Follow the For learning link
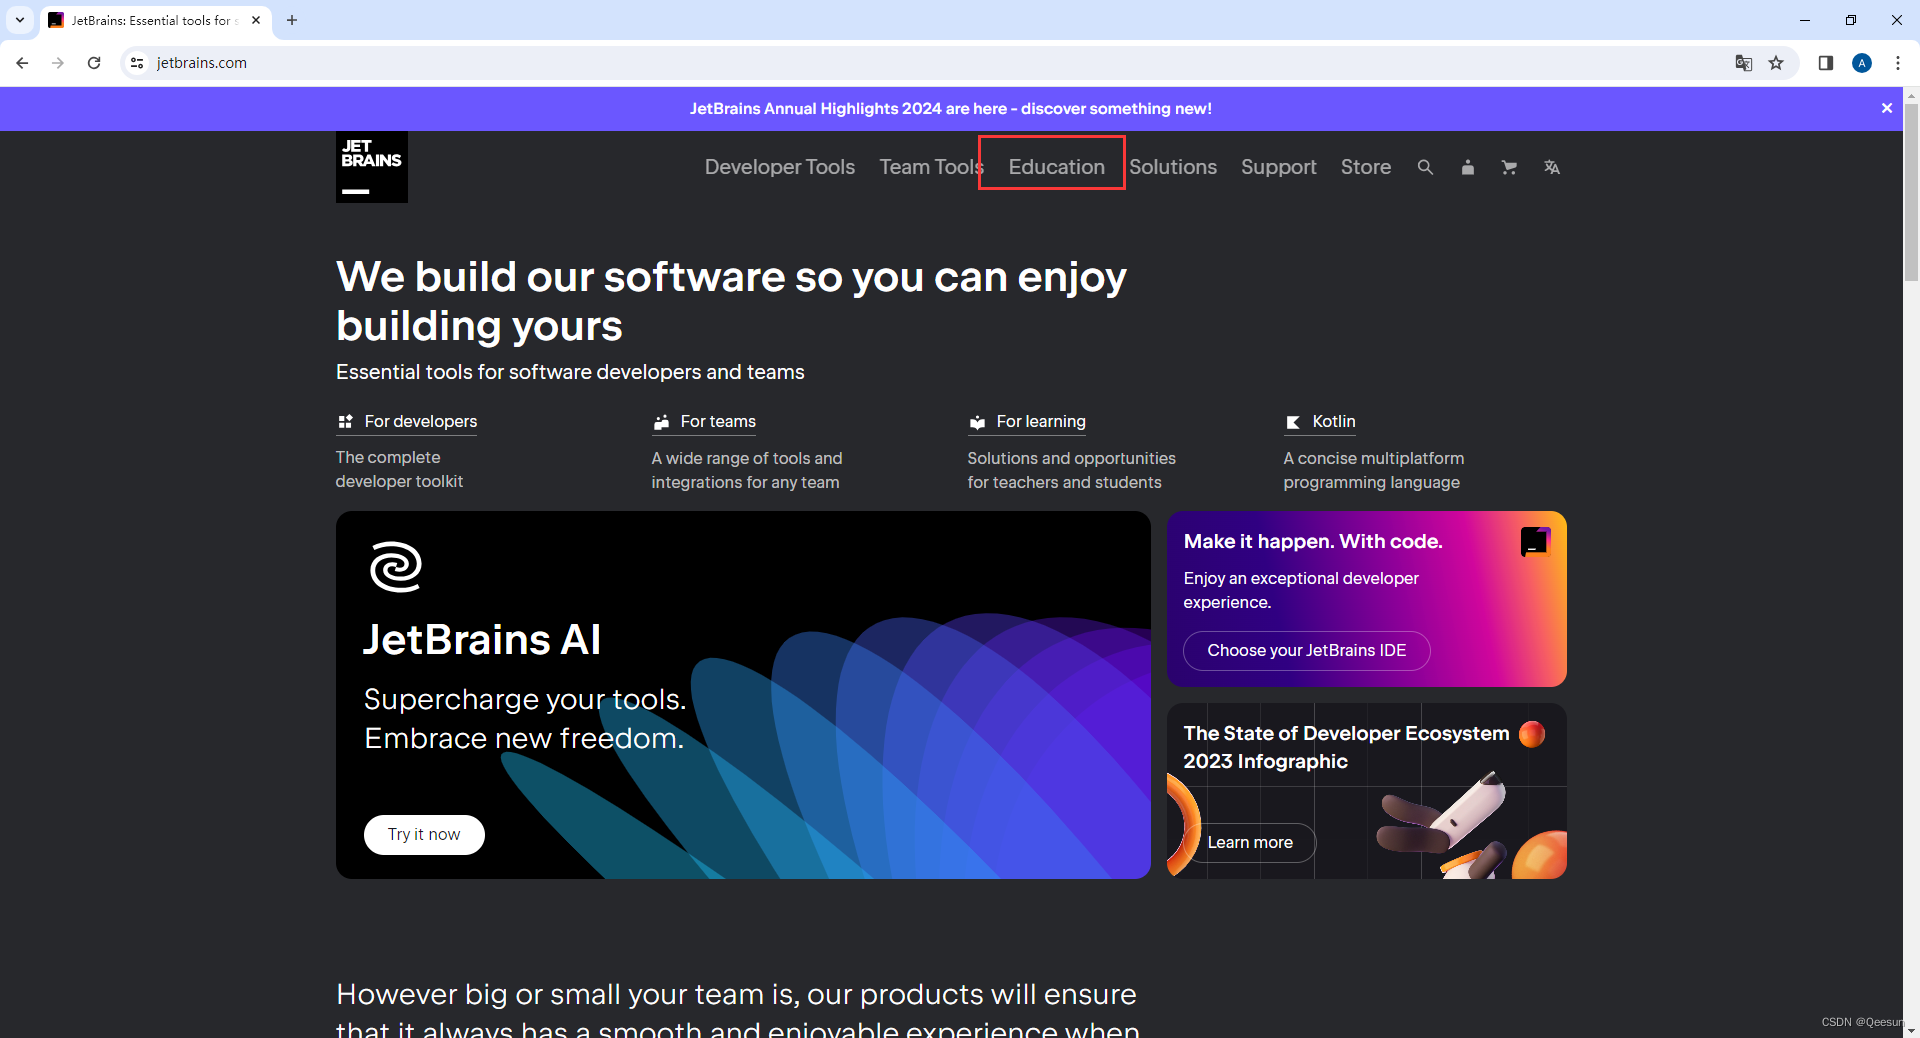Viewport: 1920px width, 1038px height. click(x=1041, y=422)
